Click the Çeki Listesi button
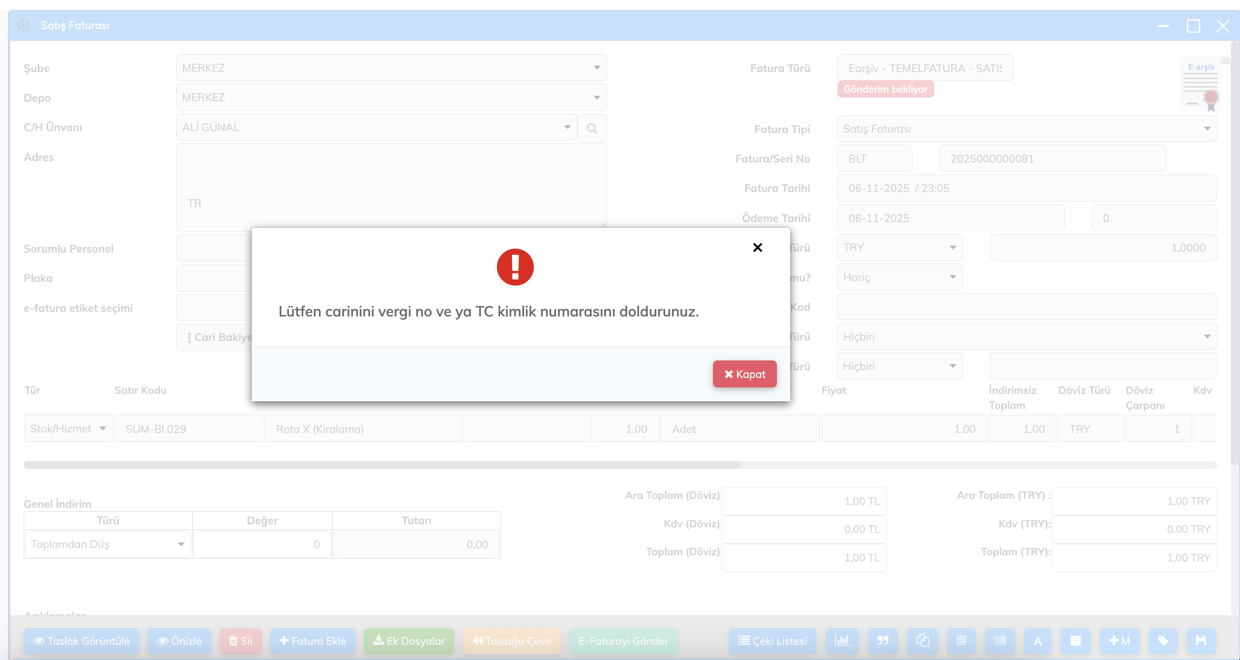The image size is (1240, 660). 772,641
